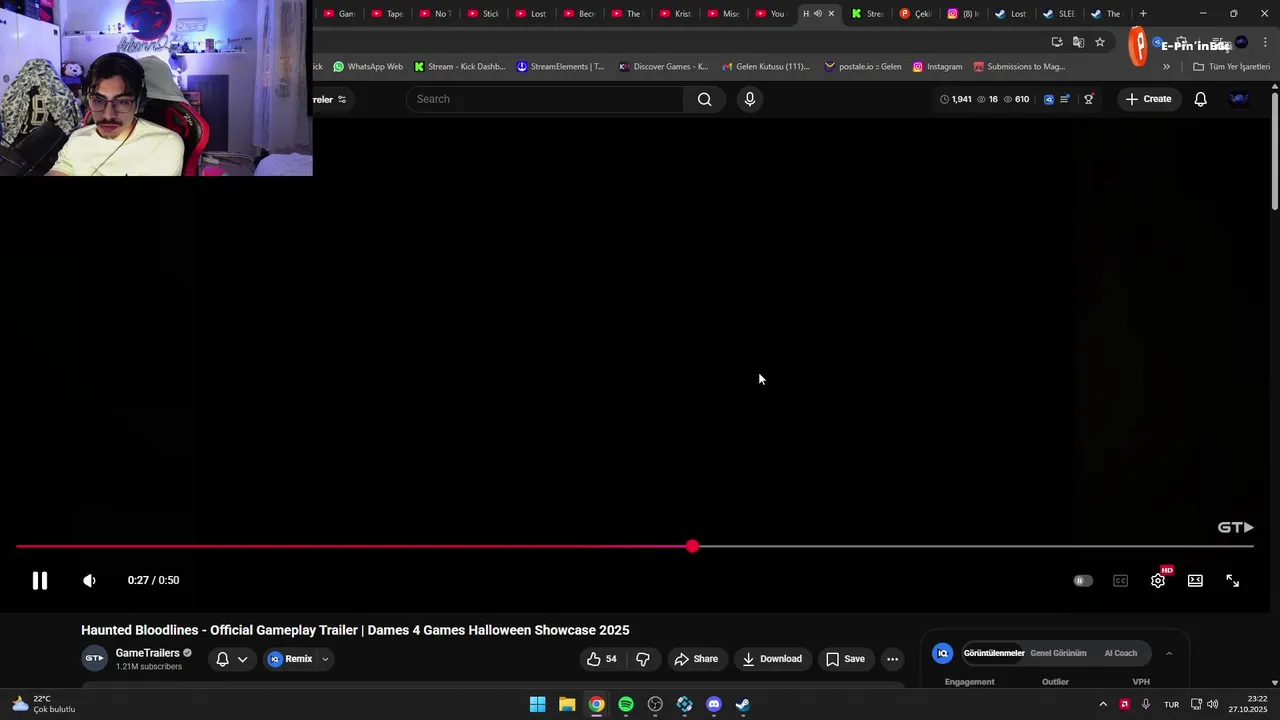Expand the Remix dropdown arrow

coord(325,659)
